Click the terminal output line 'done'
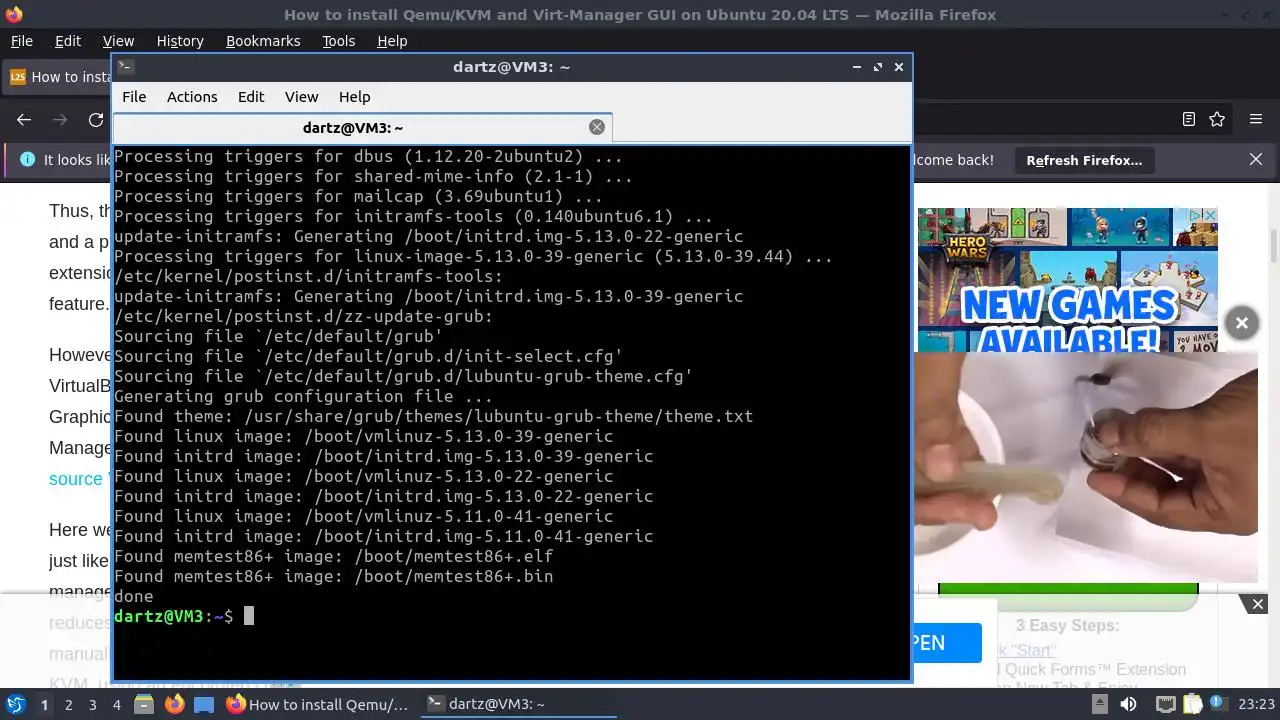 134,596
